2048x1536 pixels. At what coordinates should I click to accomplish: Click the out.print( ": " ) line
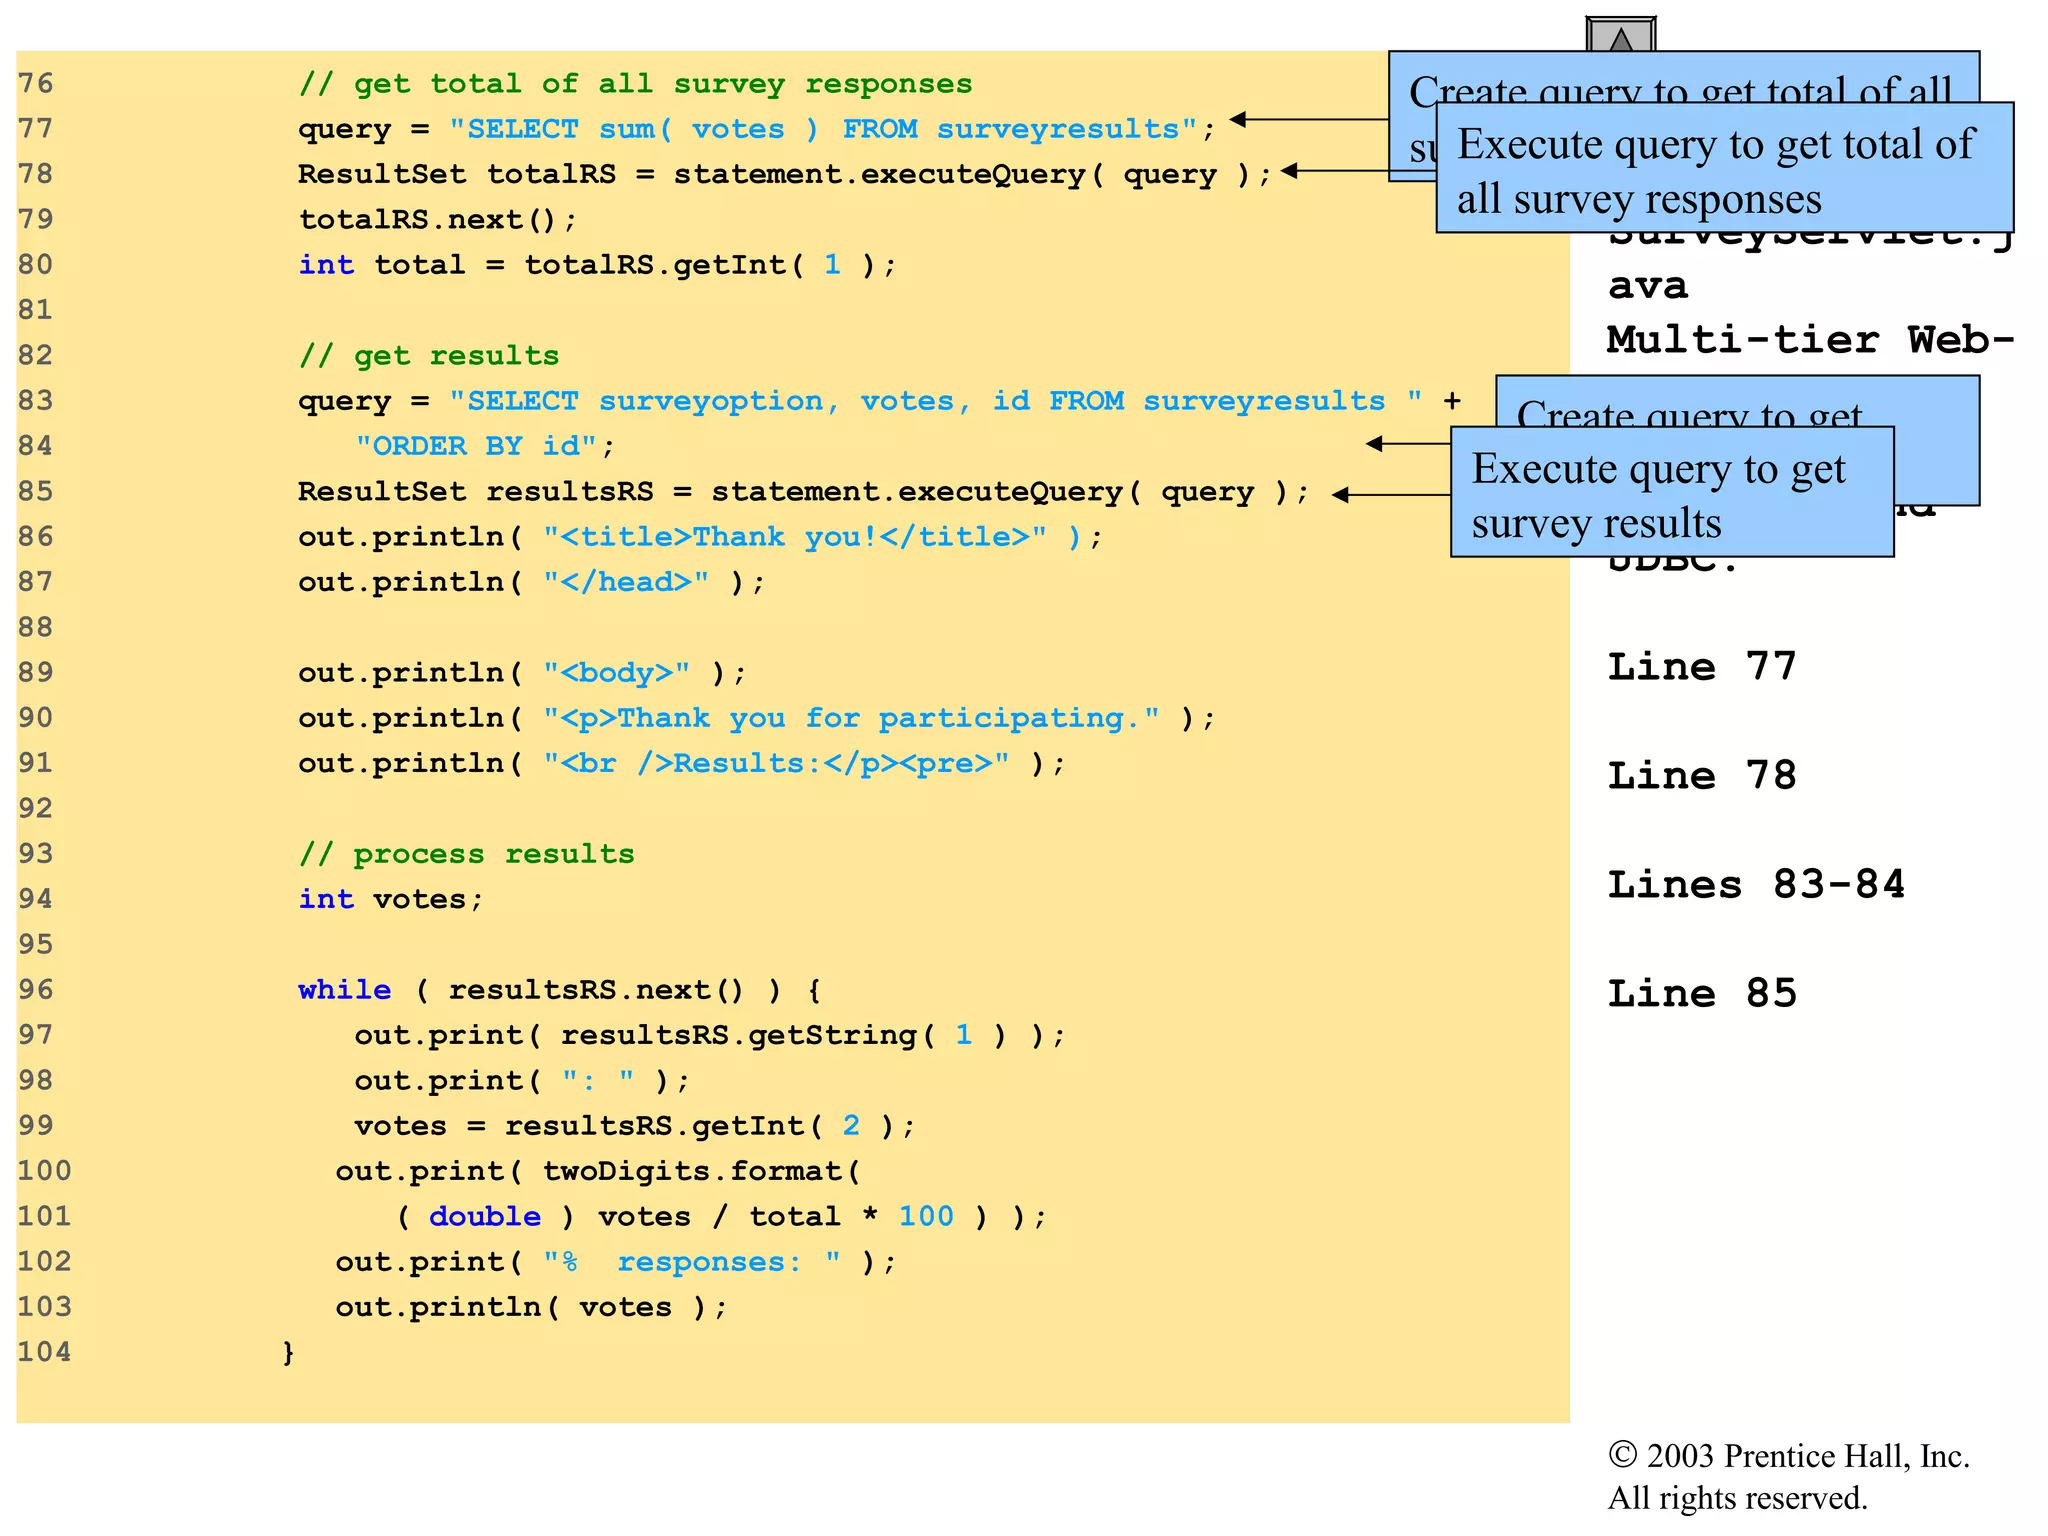tap(522, 1081)
